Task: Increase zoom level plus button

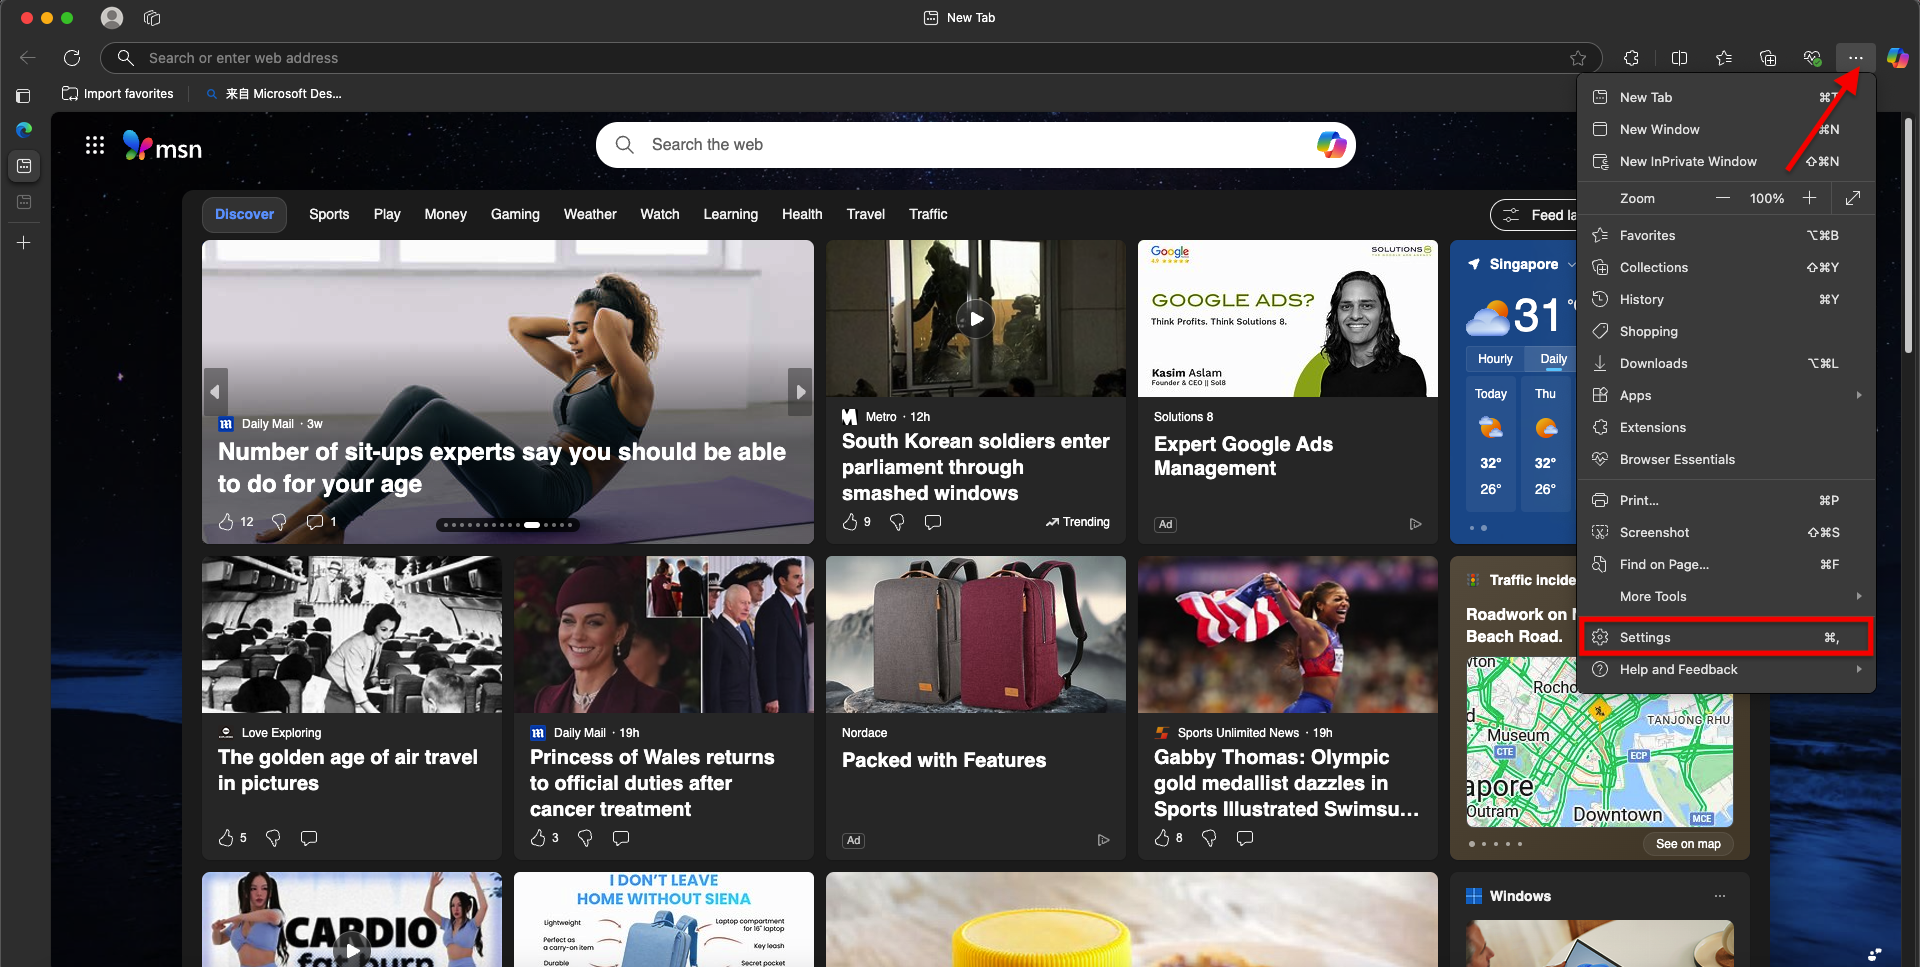Action: coord(1809,198)
